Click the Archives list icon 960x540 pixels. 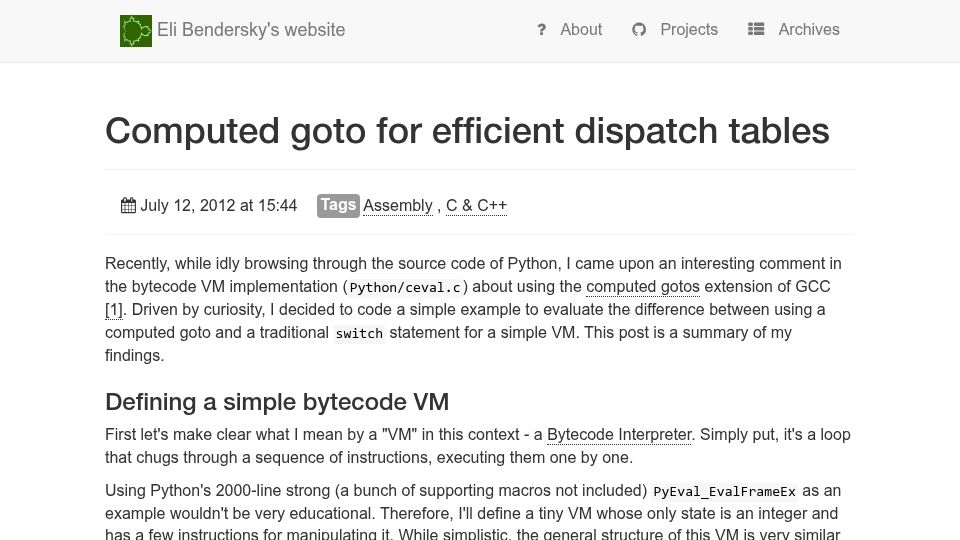point(756,29)
